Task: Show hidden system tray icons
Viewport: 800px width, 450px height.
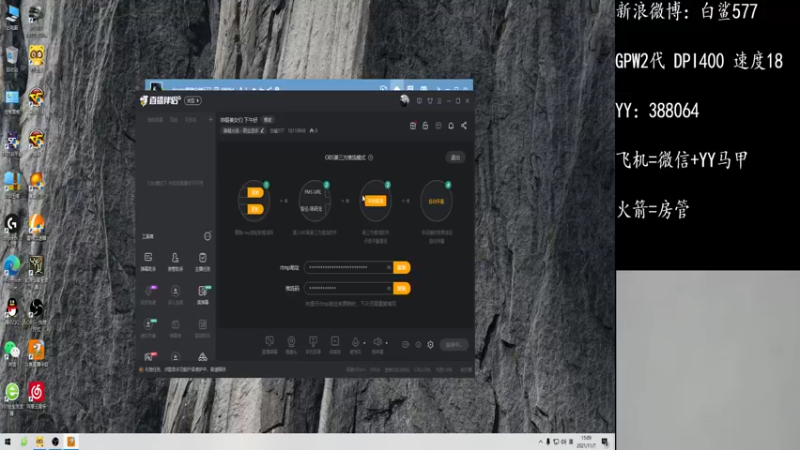Action: pyautogui.click(x=540, y=442)
